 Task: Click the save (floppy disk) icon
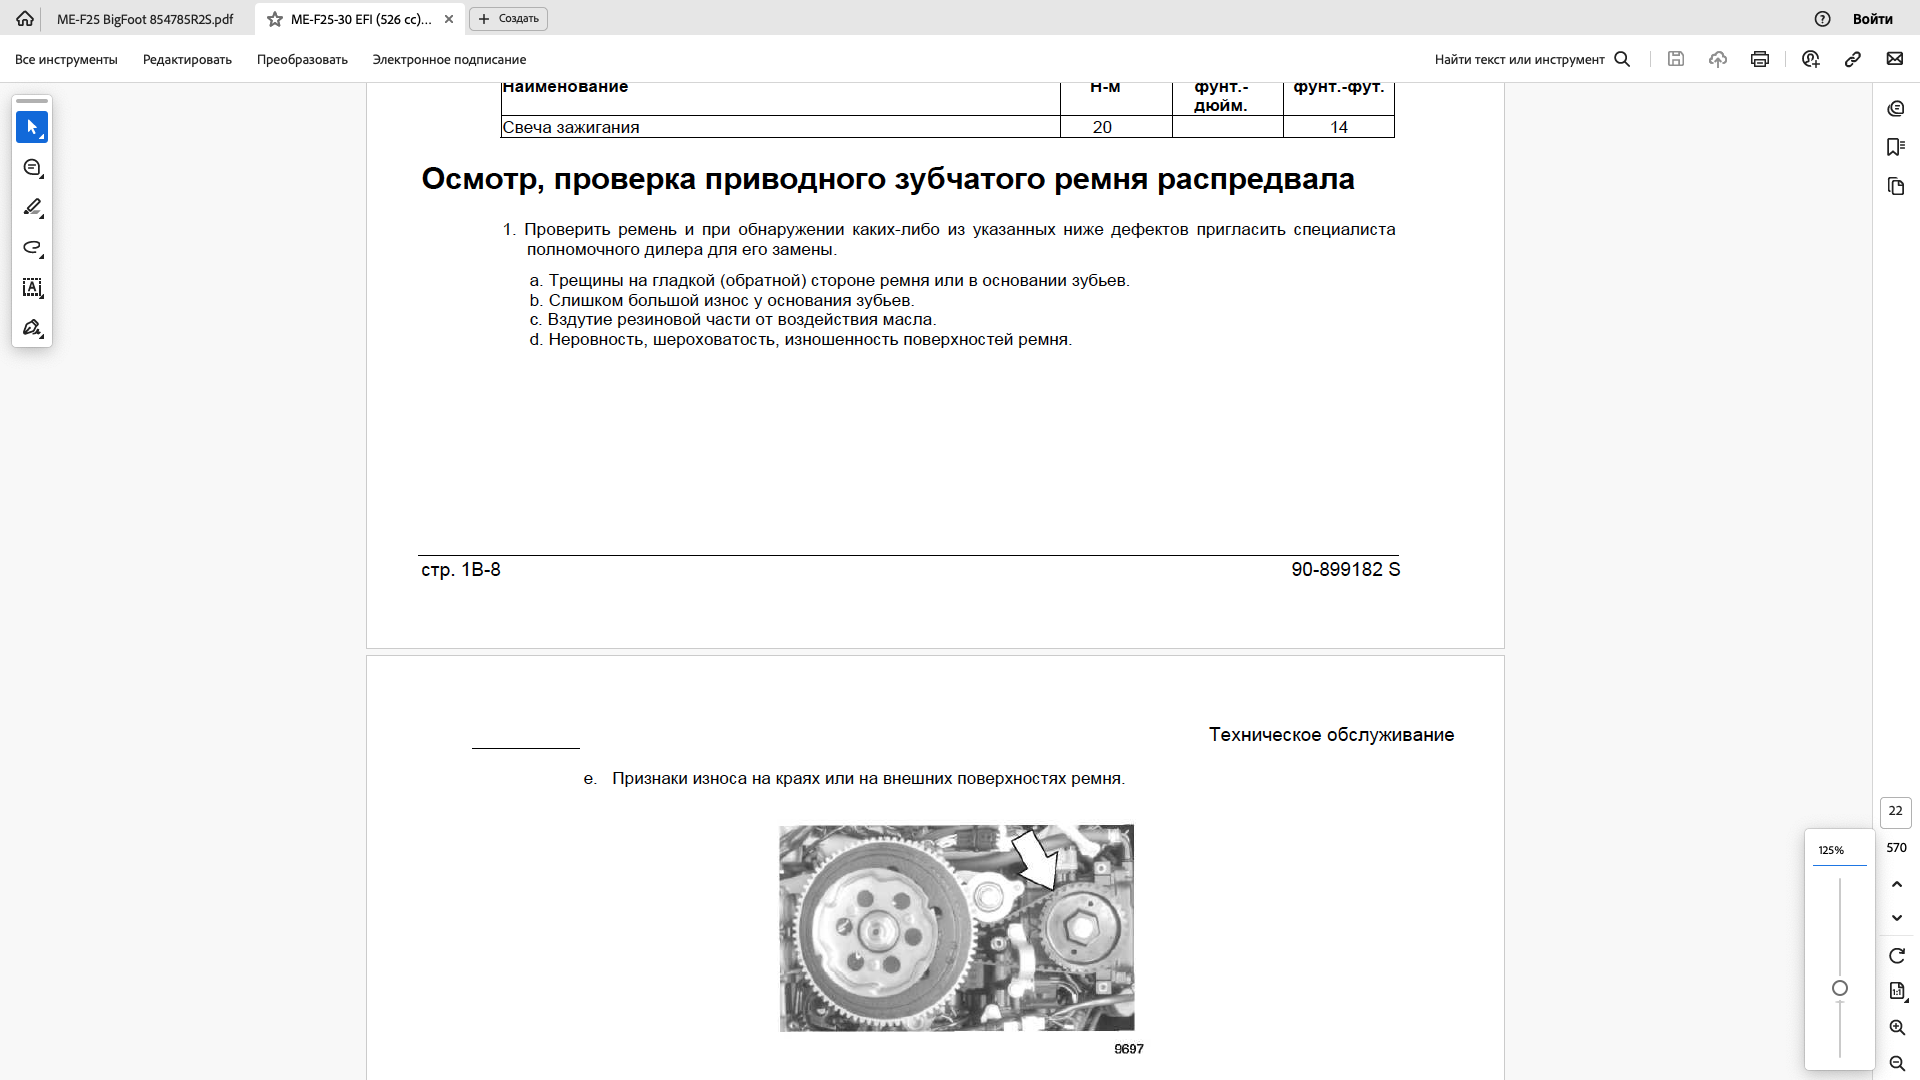tap(1676, 59)
